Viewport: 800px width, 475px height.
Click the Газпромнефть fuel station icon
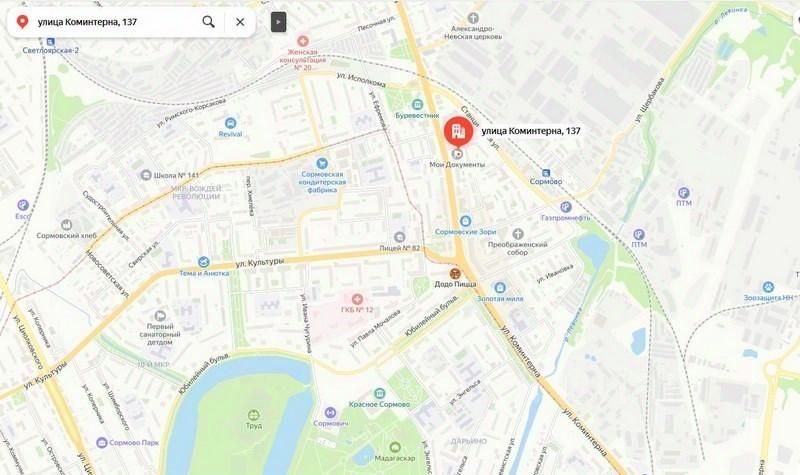point(565,207)
